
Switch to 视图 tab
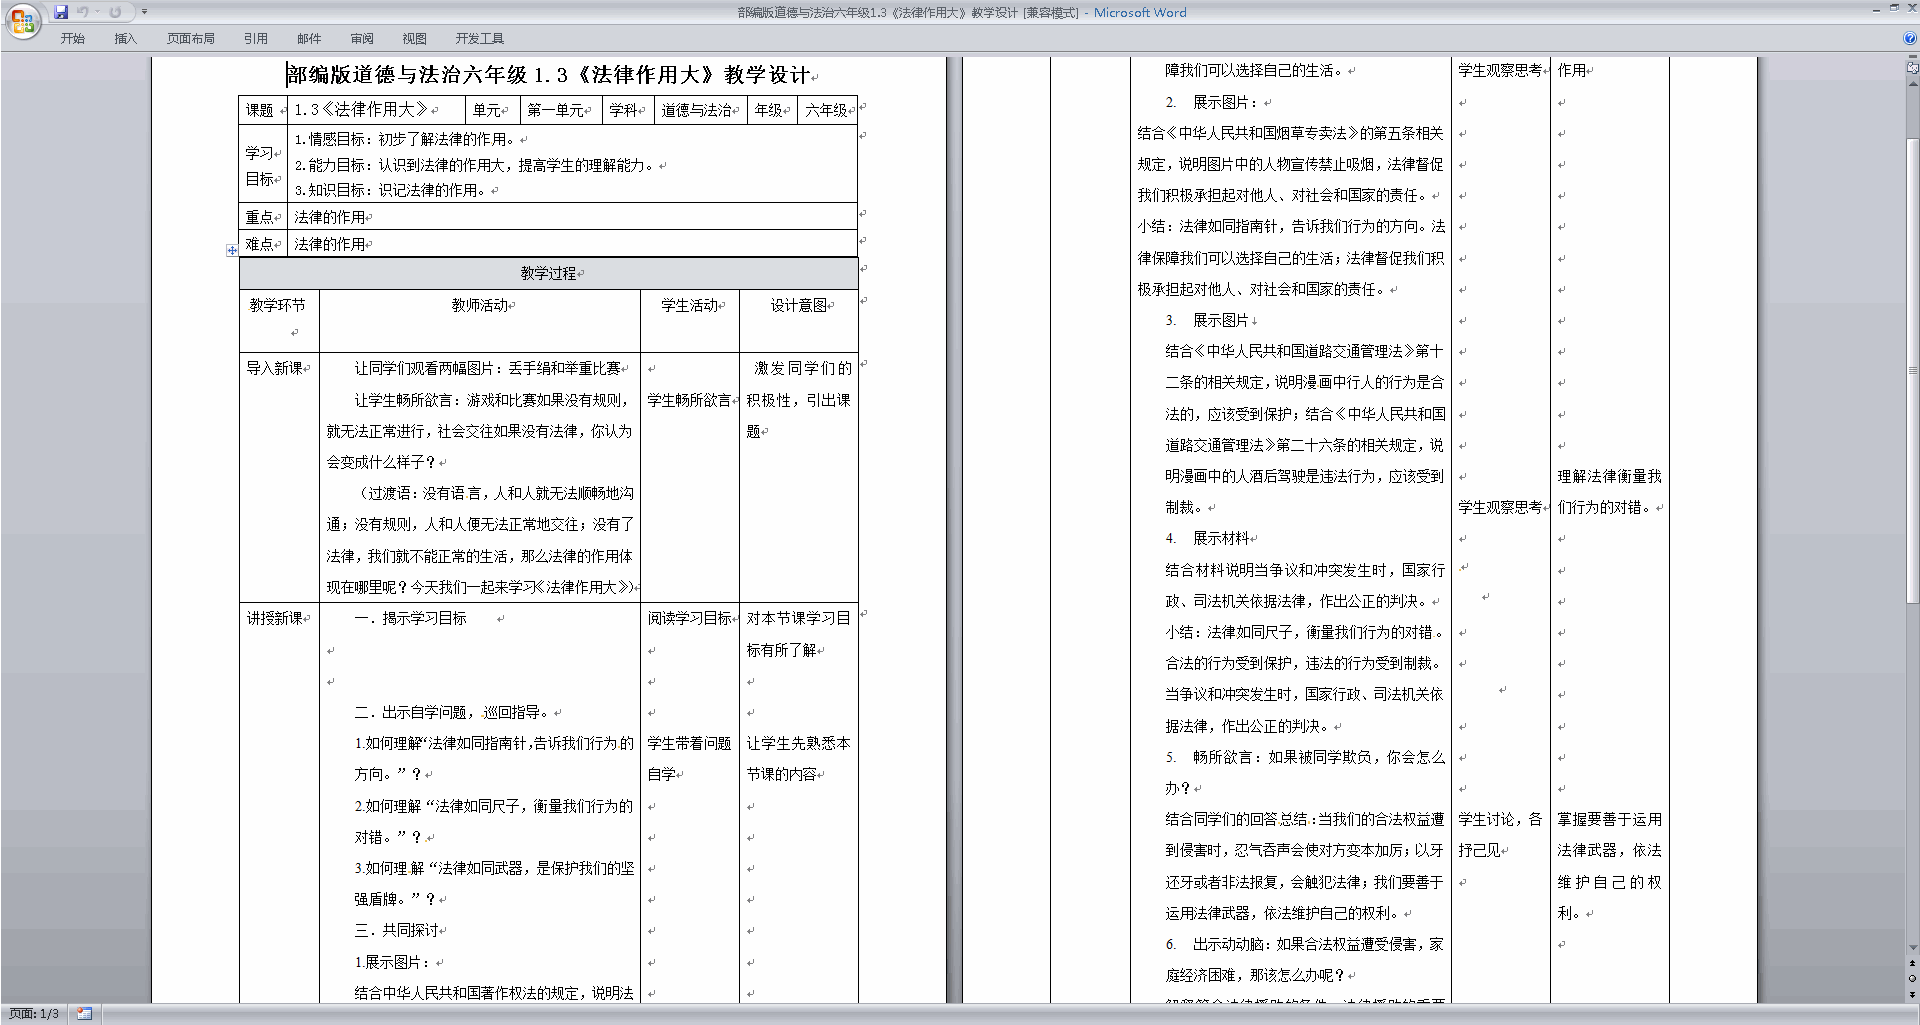coord(415,39)
